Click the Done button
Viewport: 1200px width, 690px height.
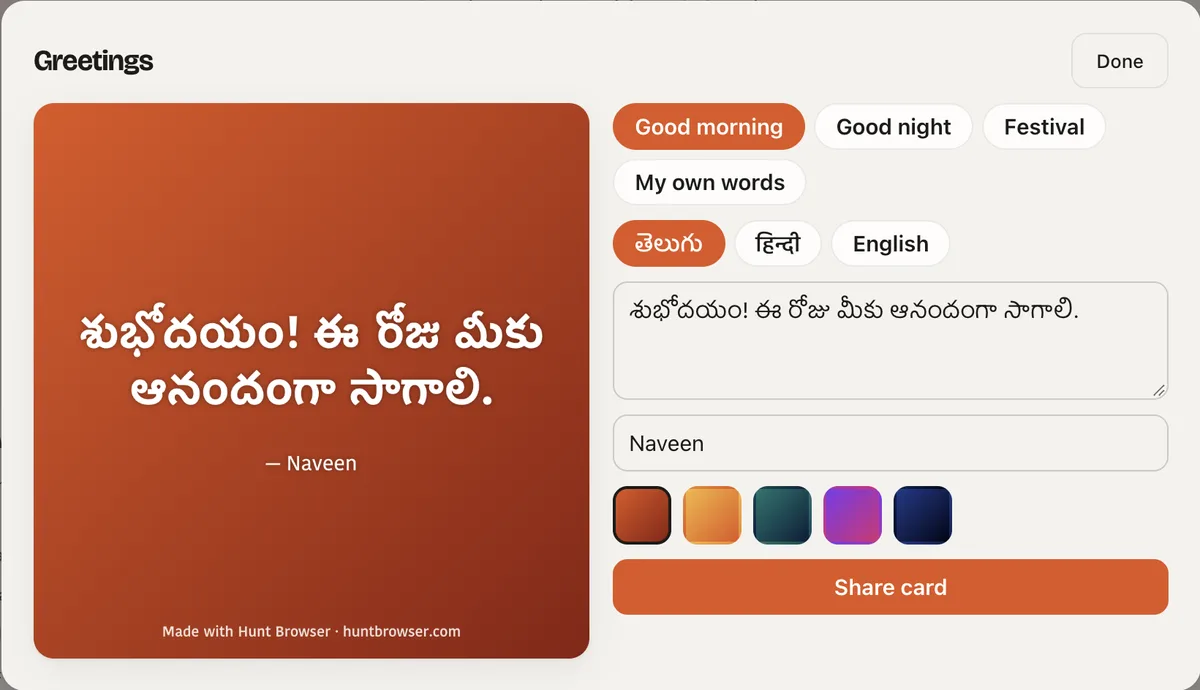pos(1119,61)
